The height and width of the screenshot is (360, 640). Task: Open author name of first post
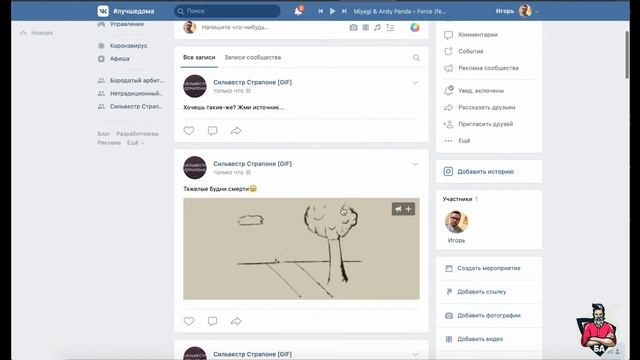pos(252,82)
